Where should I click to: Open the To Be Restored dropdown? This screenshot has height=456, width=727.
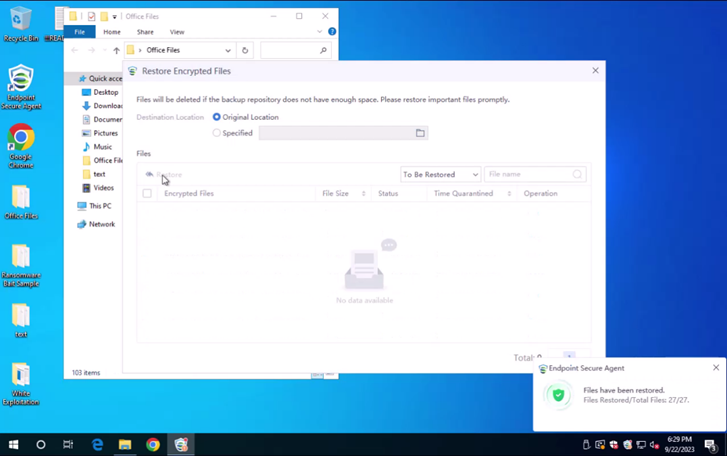click(x=440, y=174)
